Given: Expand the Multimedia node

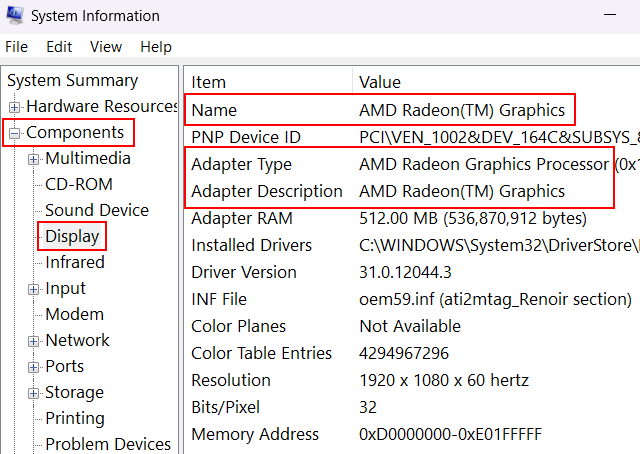Looking at the screenshot, I should click(x=33, y=159).
